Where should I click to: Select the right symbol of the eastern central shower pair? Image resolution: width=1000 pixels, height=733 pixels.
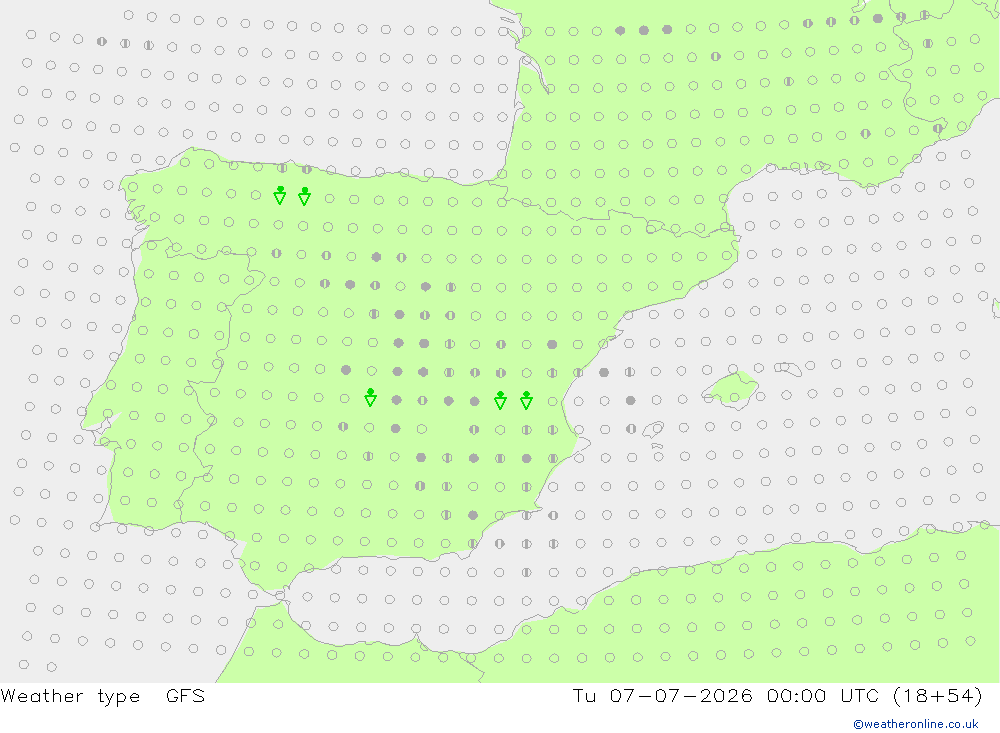(526, 400)
